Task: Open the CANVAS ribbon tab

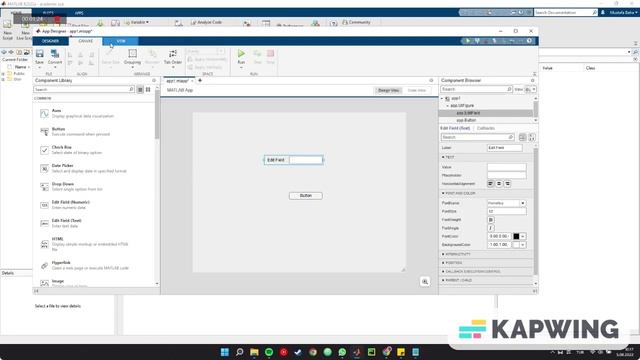Action: click(86, 41)
